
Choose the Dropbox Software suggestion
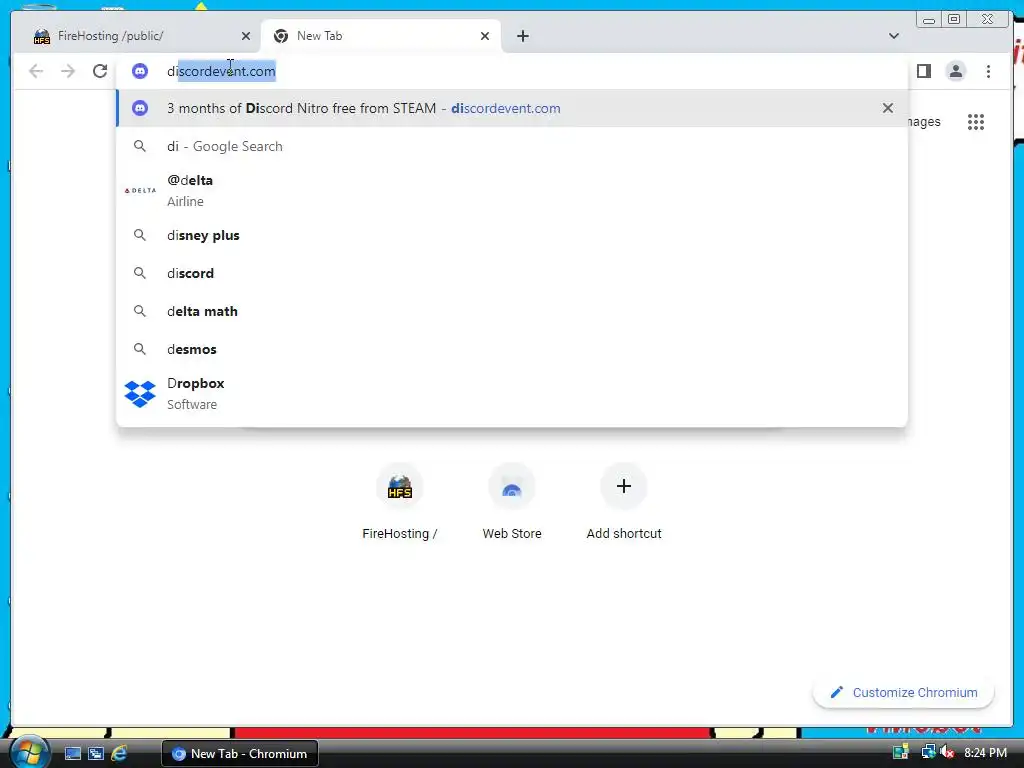(511, 393)
